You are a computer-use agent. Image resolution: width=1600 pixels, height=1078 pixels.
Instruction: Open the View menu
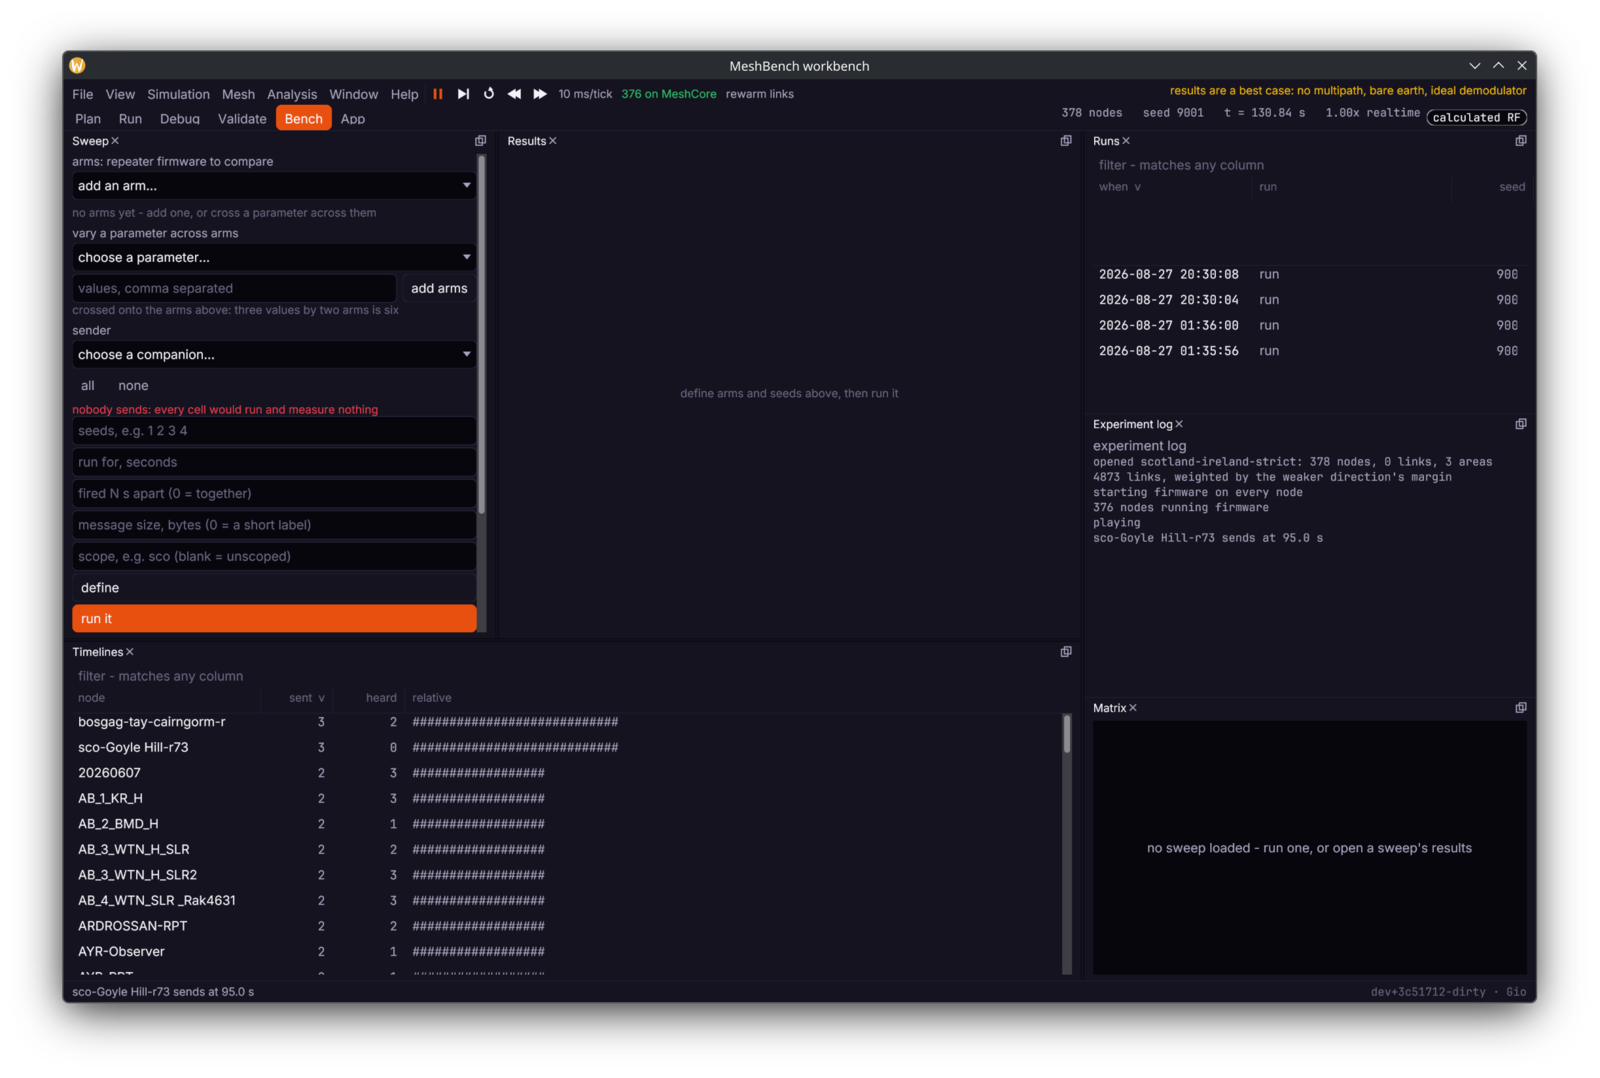pyautogui.click(x=120, y=94)
